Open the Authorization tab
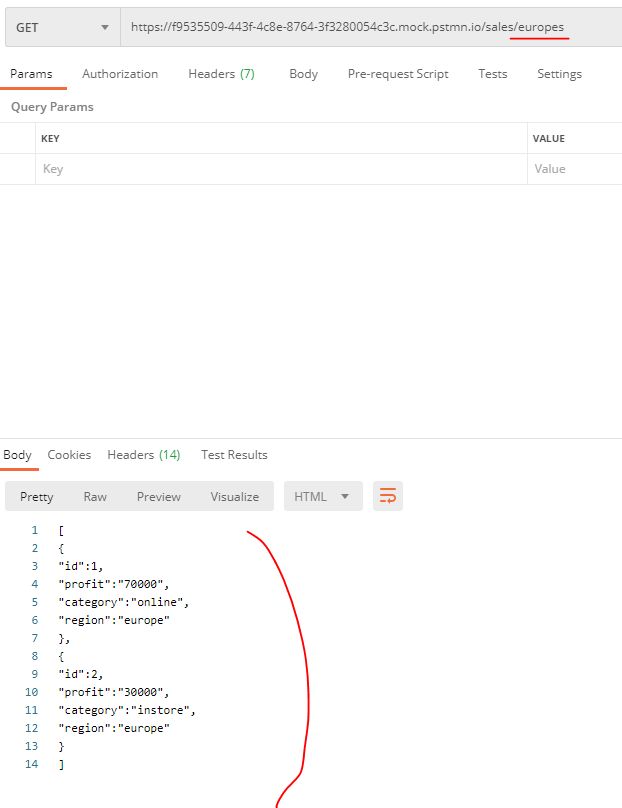The height and width of the screenshot is (808, 622). pyautogui.click(x=120, y=74)
